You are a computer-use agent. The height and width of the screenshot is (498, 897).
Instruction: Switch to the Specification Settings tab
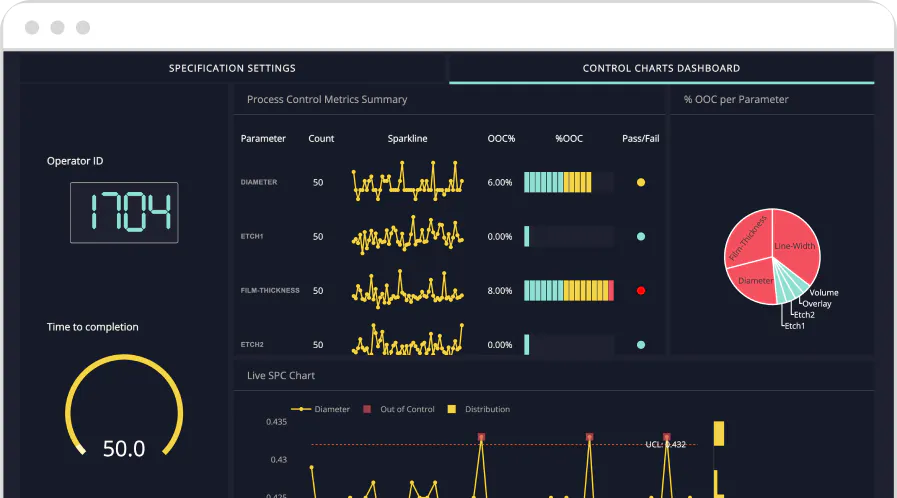pos(232,68)
